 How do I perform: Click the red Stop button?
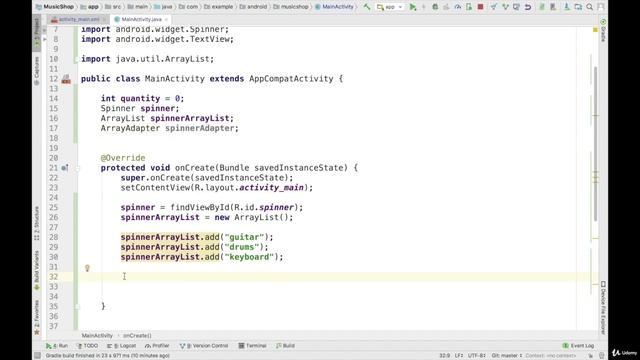480,7
